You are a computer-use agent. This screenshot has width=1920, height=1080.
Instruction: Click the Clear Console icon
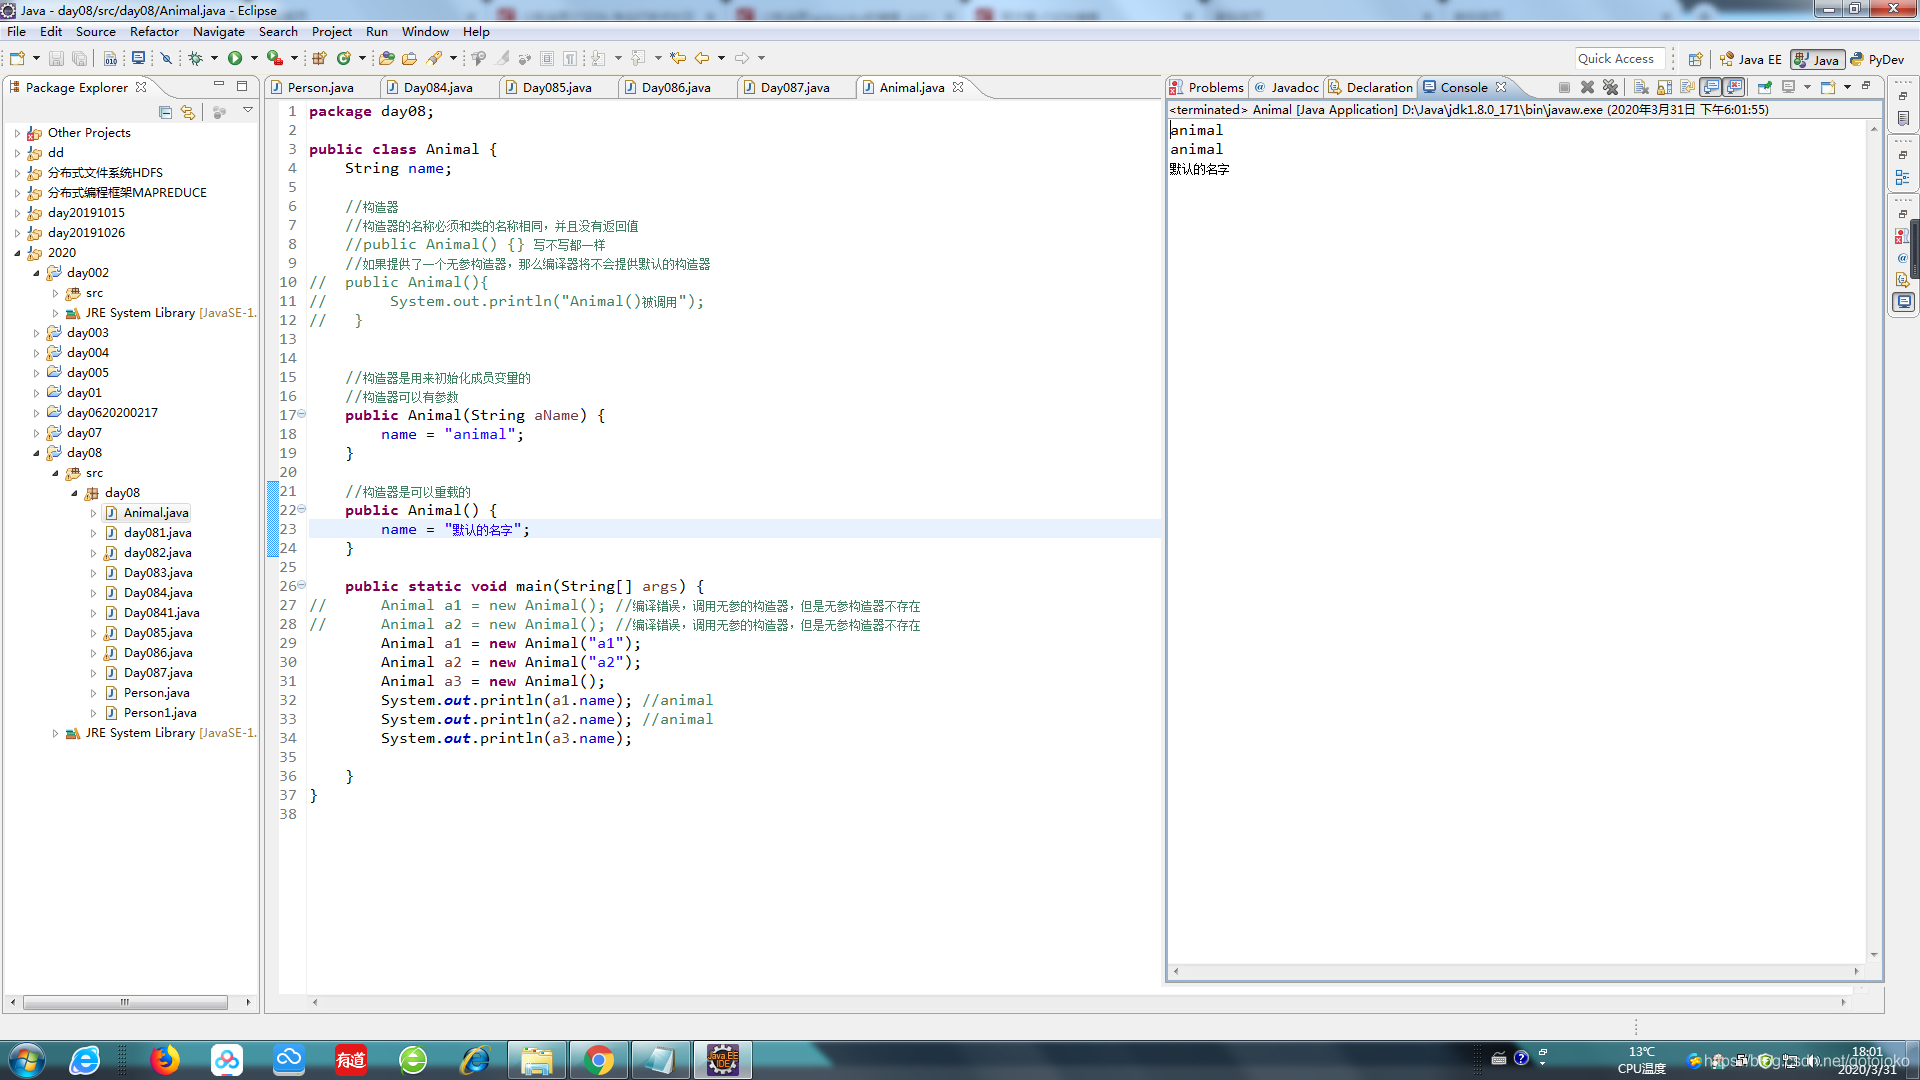[1641, 88]
